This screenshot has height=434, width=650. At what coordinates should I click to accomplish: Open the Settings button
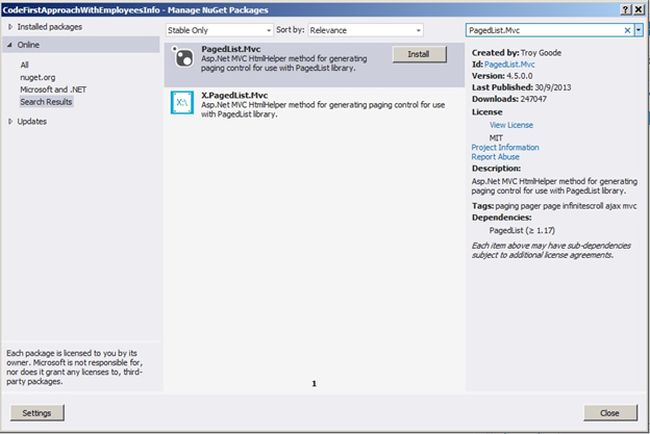[x=37, y=413]
